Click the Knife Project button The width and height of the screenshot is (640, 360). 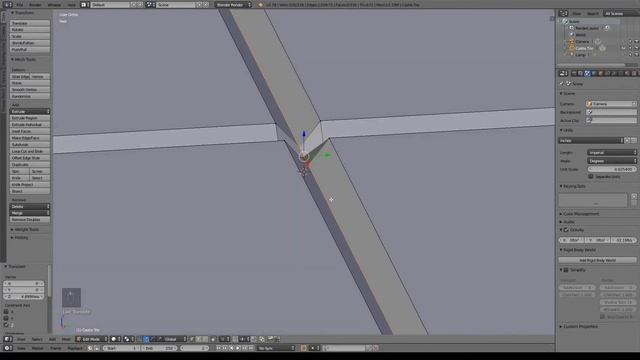point(30,184)
